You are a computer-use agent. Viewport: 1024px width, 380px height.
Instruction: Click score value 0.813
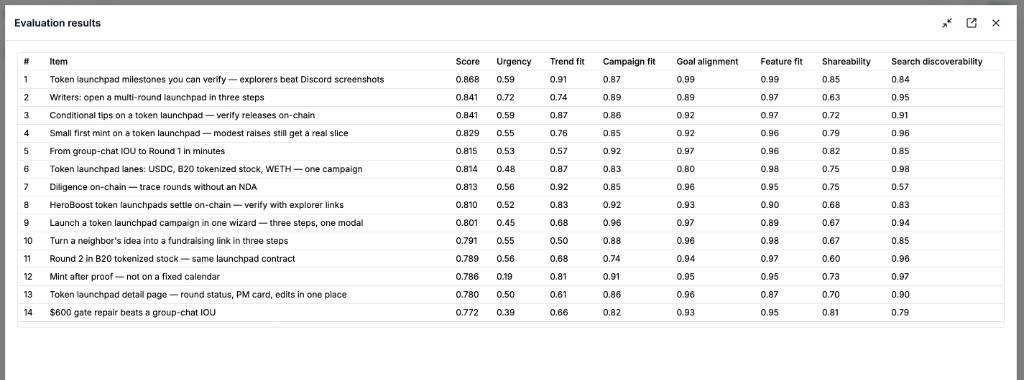click(x=468, y=187)
